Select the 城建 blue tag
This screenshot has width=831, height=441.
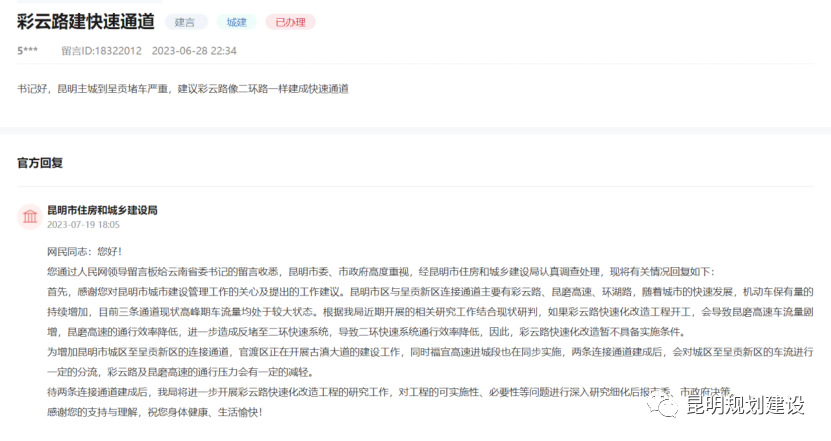click(x=236, y=21)
